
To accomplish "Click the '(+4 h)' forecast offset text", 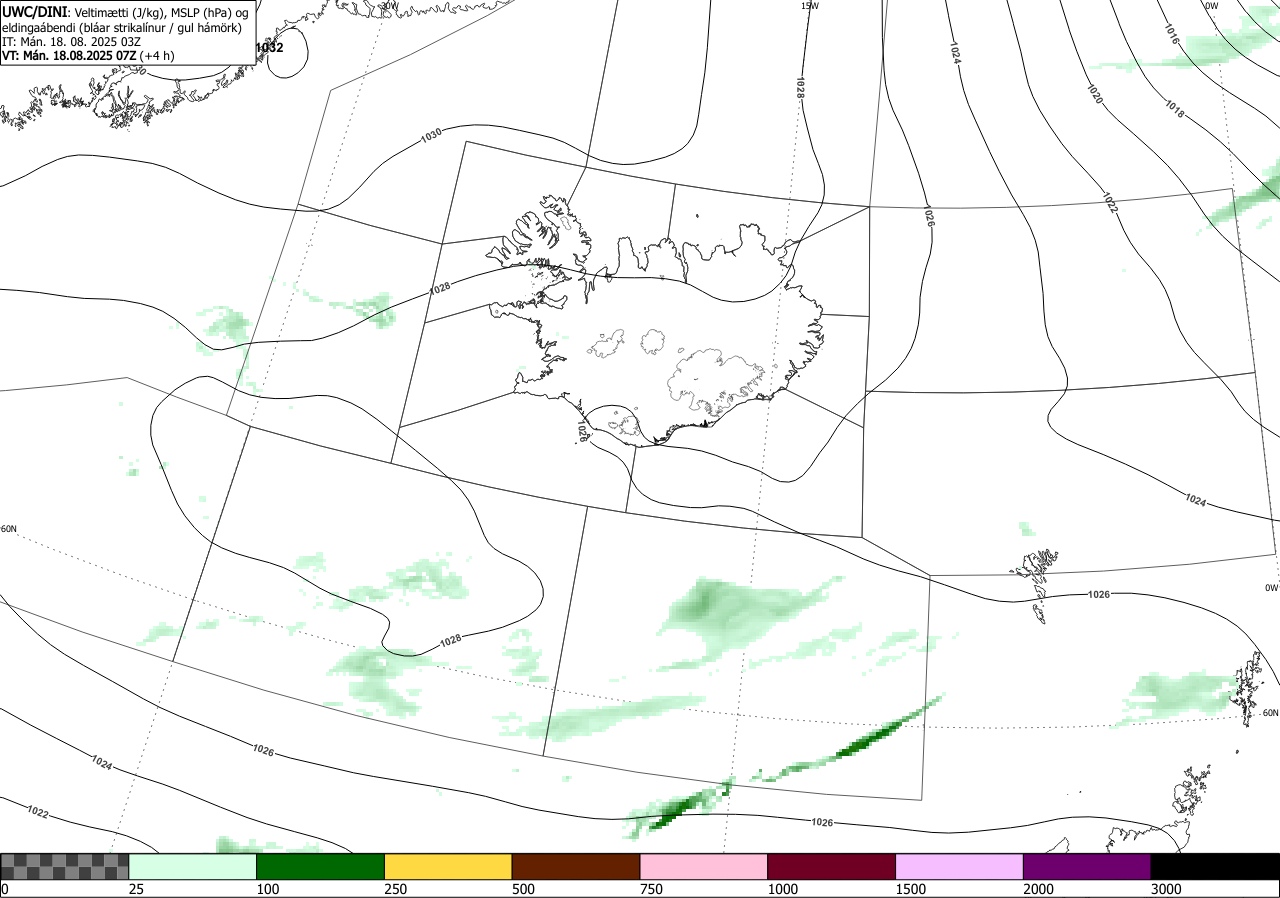I will (157, 56).
